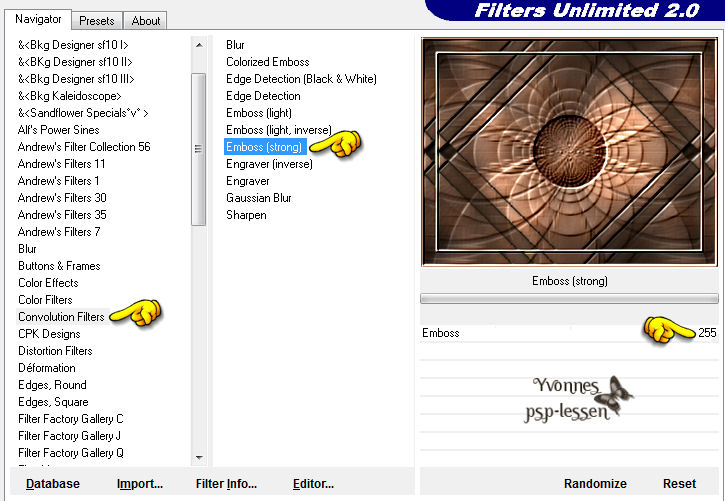This screenshot has height=501, width=725.
Task: Select Andrew's Filters 11 category
Action: [x=61, y=164]
